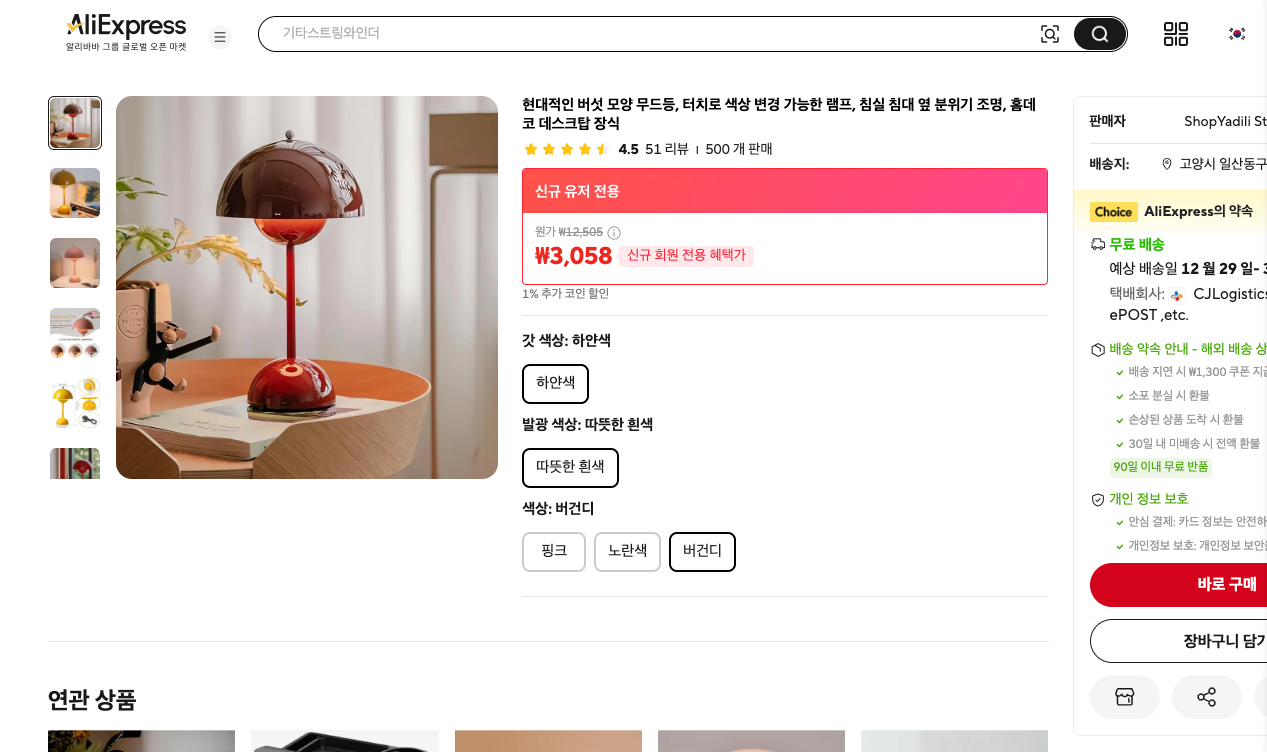The width and height of the screenshot is (1267, 752).
Task: Expand the 개인 정보 보호 section
Action: 1149,498
